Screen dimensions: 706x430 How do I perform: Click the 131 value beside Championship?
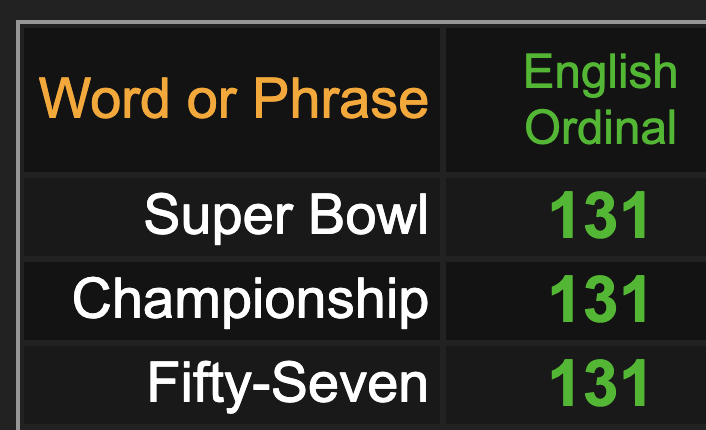click(599, 299)
